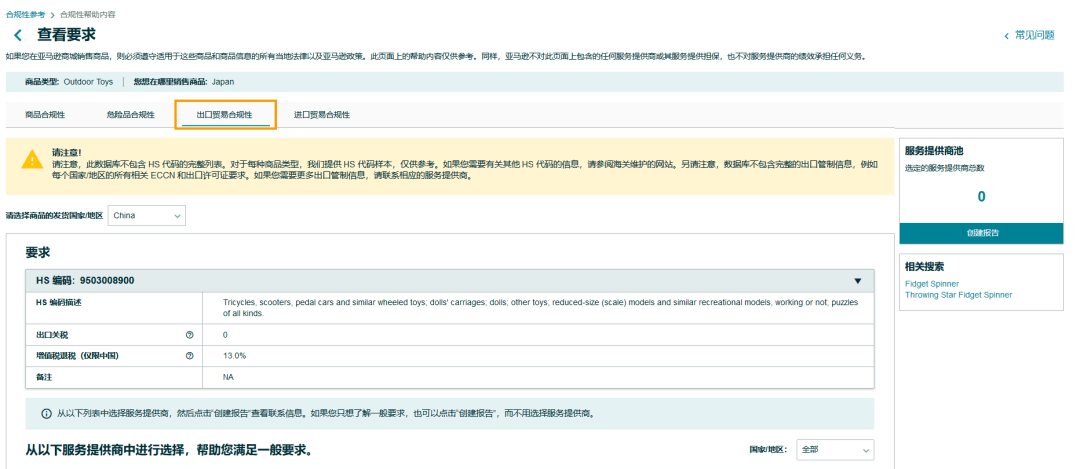Select the 出口贸易合规性 tab
The image size is (1080, 469).
[224, 115]
